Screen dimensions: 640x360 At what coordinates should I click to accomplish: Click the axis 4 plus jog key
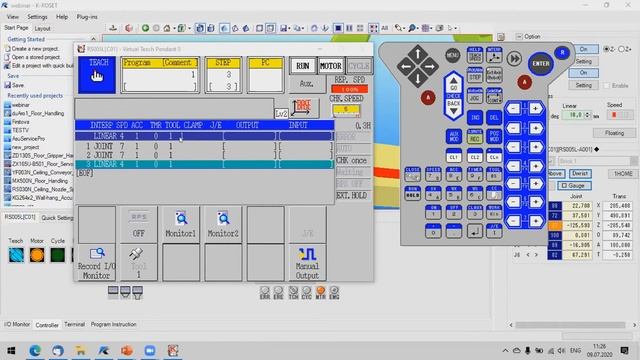[535, 166]
